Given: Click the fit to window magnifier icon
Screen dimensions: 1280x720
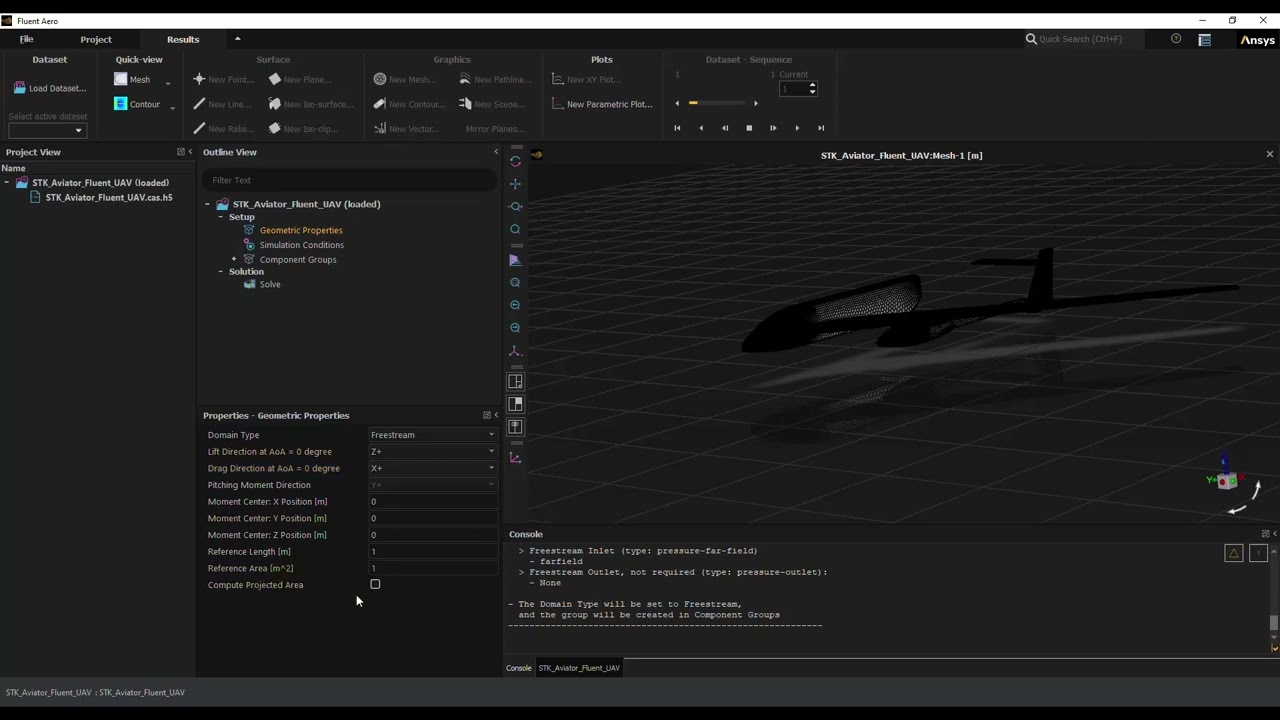Looking at the screenshot, I should (515, 283).
